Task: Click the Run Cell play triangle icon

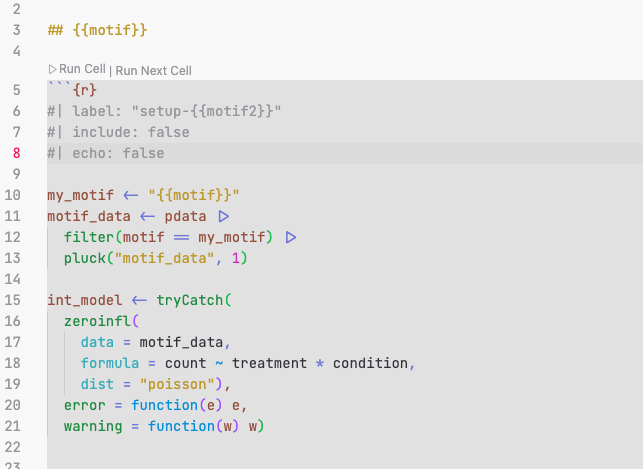Action: click(53, 69)
